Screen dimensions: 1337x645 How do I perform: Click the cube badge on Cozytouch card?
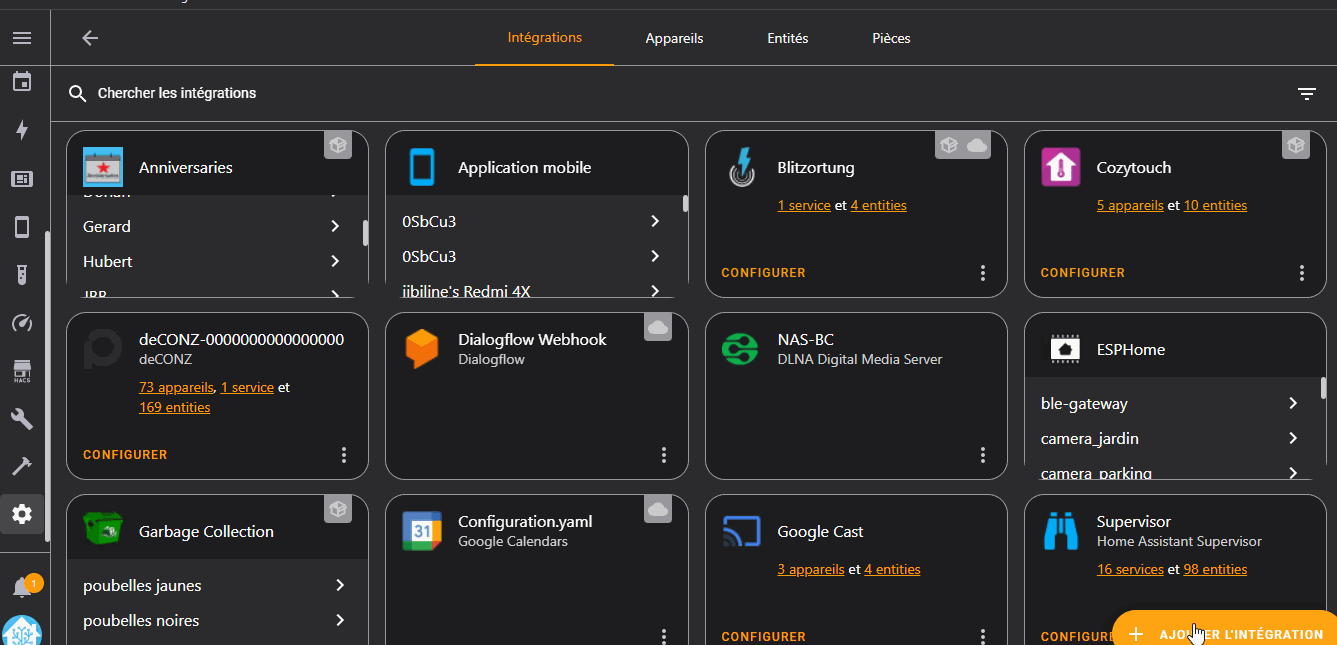click(1296, 145)
